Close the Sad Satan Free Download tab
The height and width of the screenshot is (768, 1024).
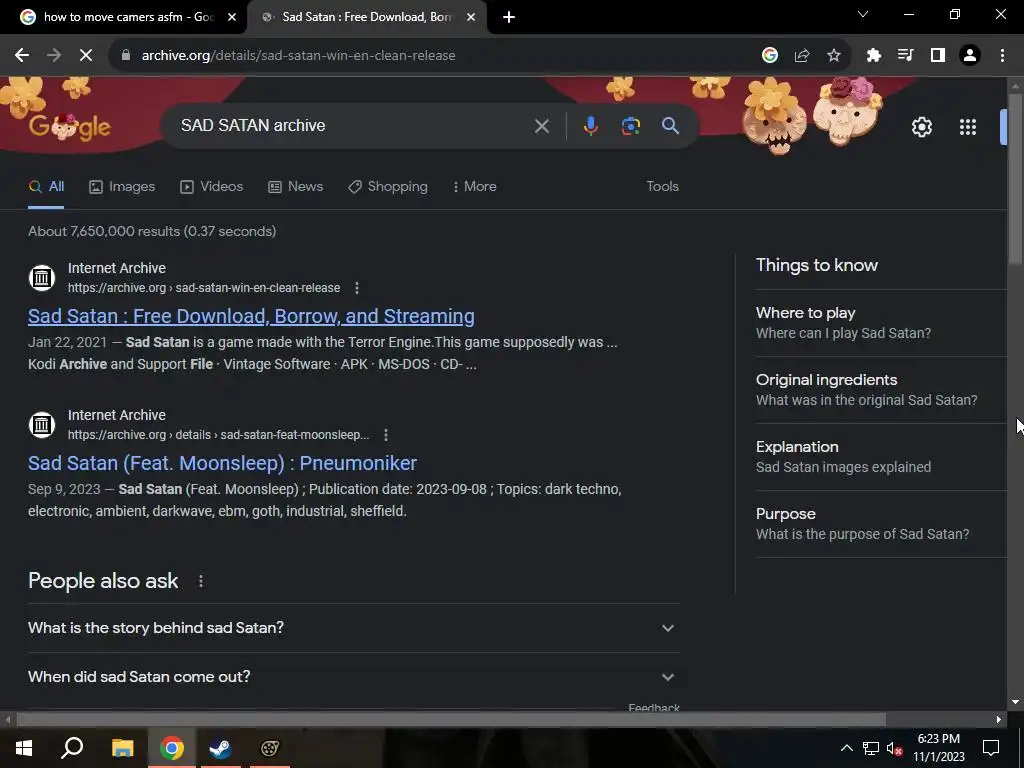pyautogui.click(x=471, y=18)
